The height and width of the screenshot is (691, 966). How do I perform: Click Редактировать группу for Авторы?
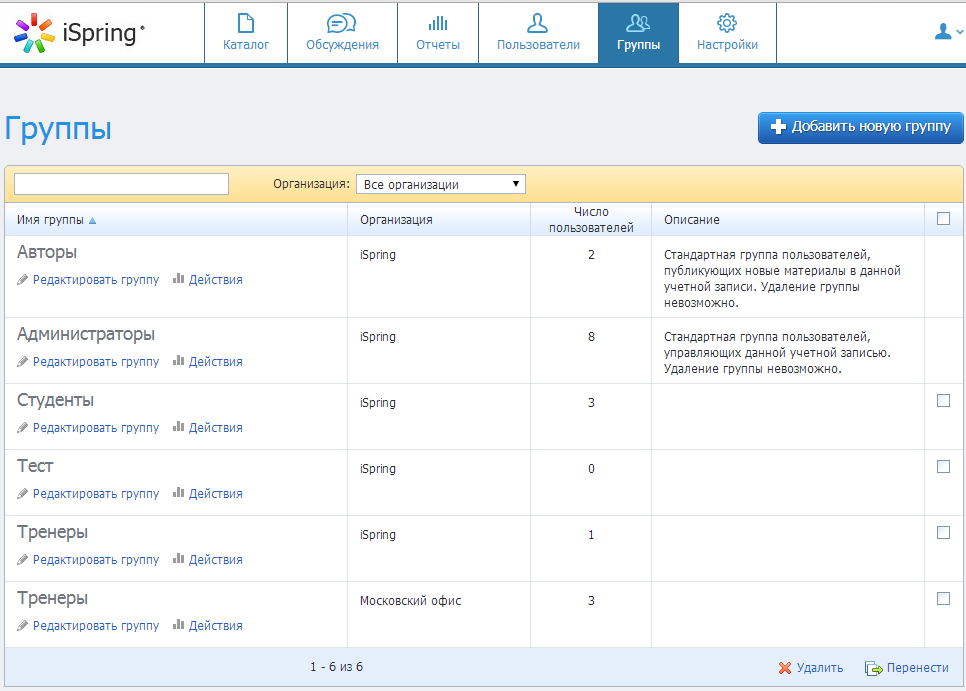coord(95,280)
